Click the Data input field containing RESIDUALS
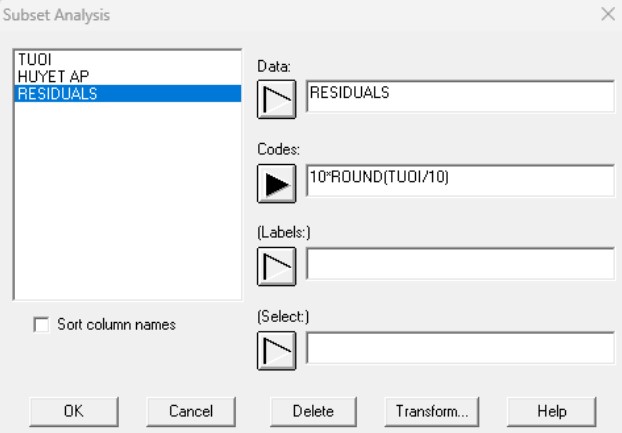 point(459,96)
